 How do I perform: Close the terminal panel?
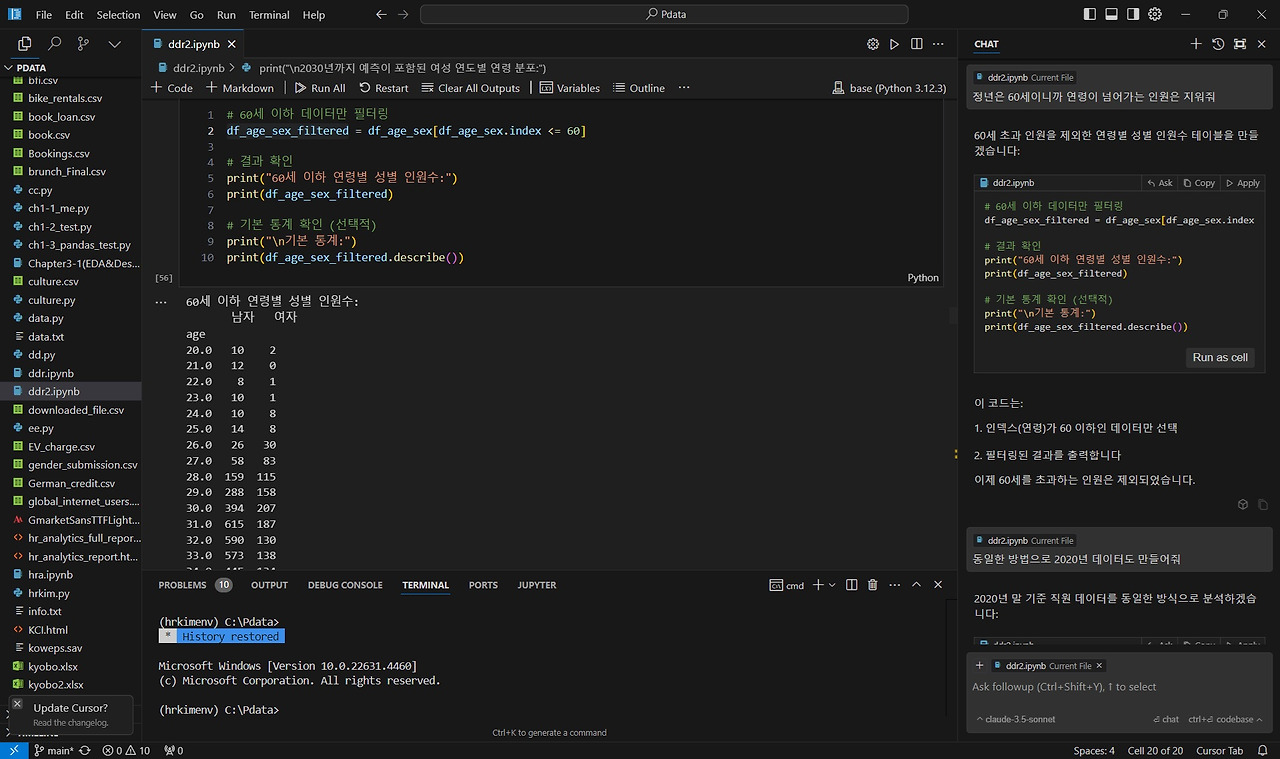click(938, 585)
